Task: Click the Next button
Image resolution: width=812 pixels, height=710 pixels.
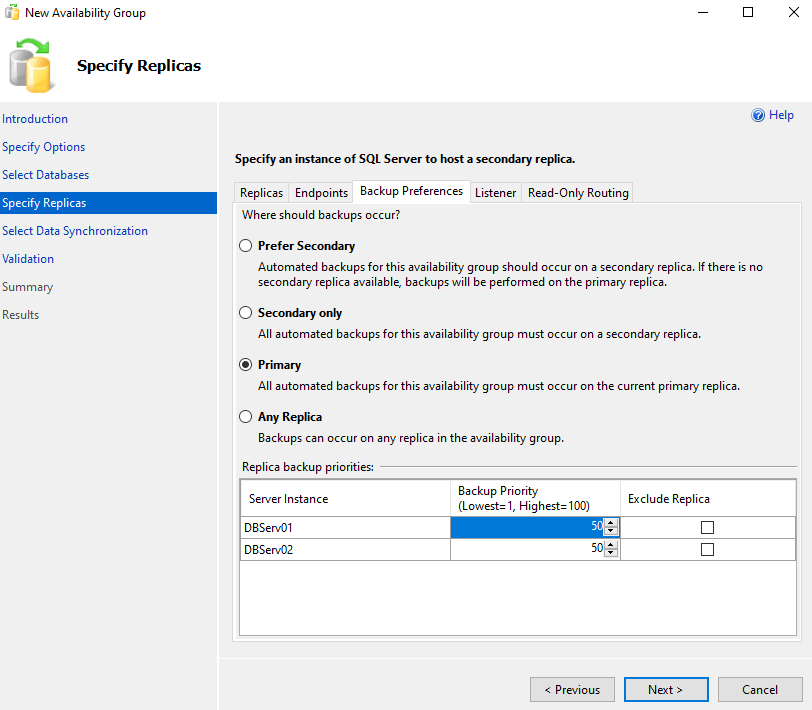Action: pos(665,689)
